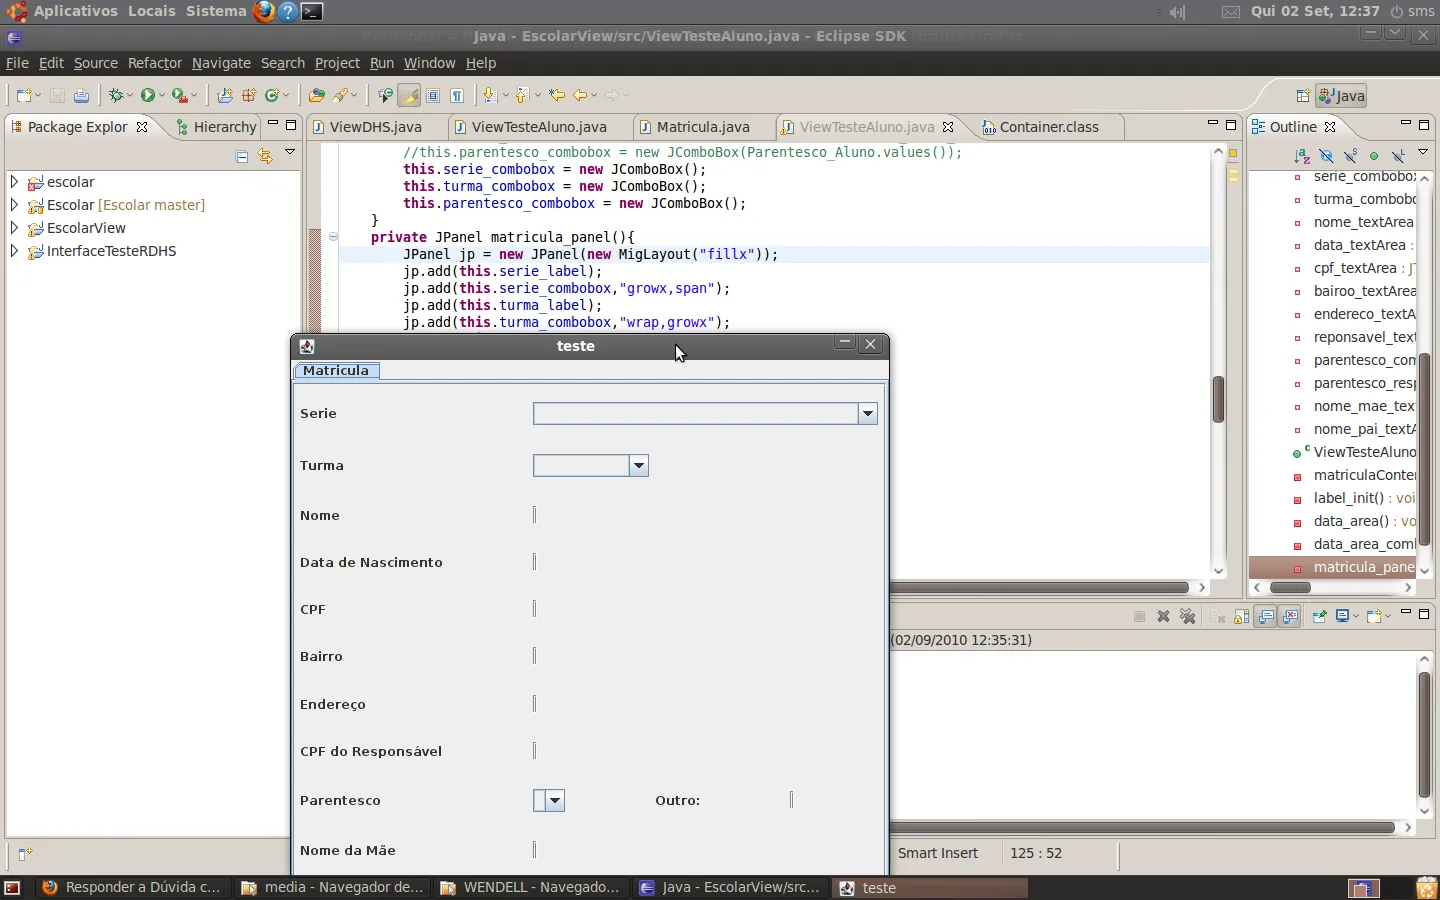Click New Java Class toolbar icon
The width and height of the screenshot is (1440, 900).
tap(271, 96)
